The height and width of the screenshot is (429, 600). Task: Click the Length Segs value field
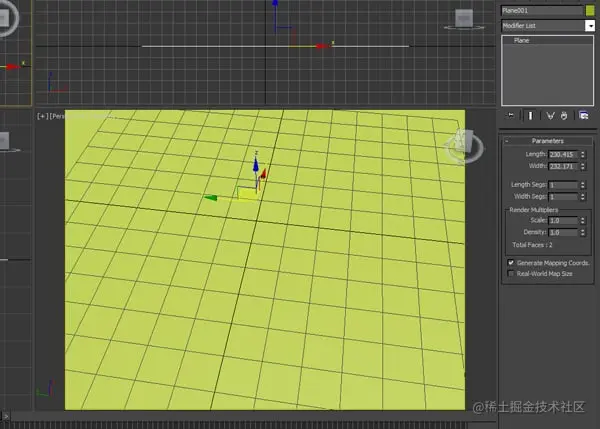[x=563, y=185]
